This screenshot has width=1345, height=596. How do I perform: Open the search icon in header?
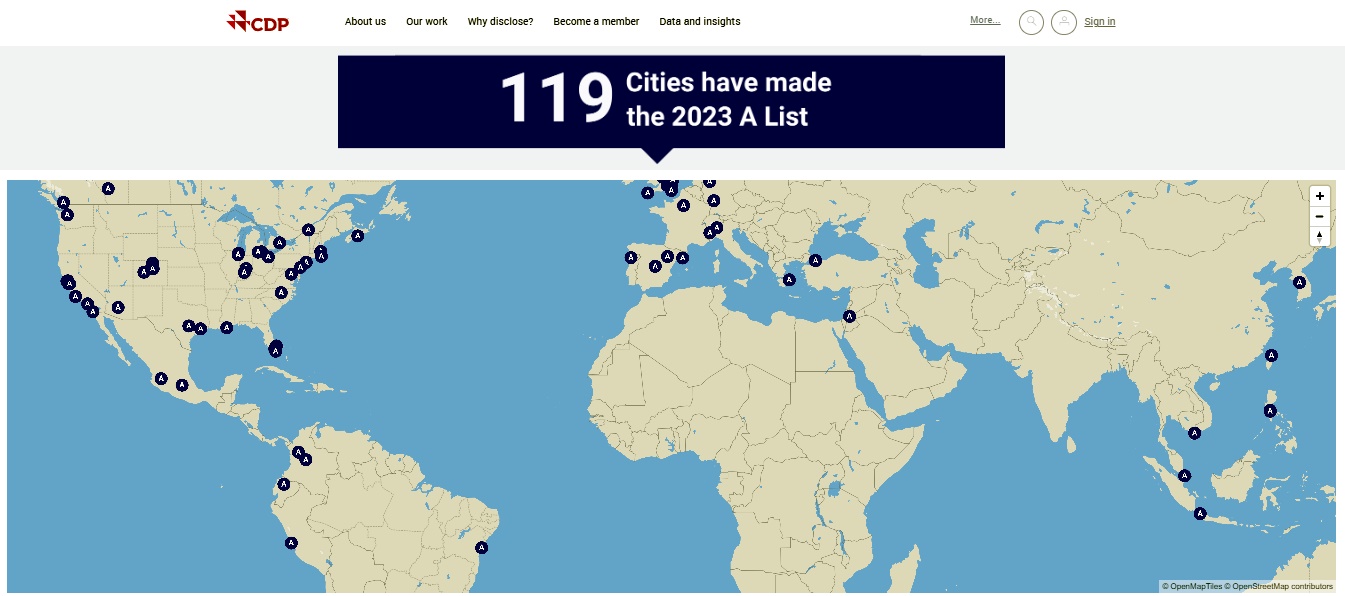pyautogui.click(x=1031, y=22)
